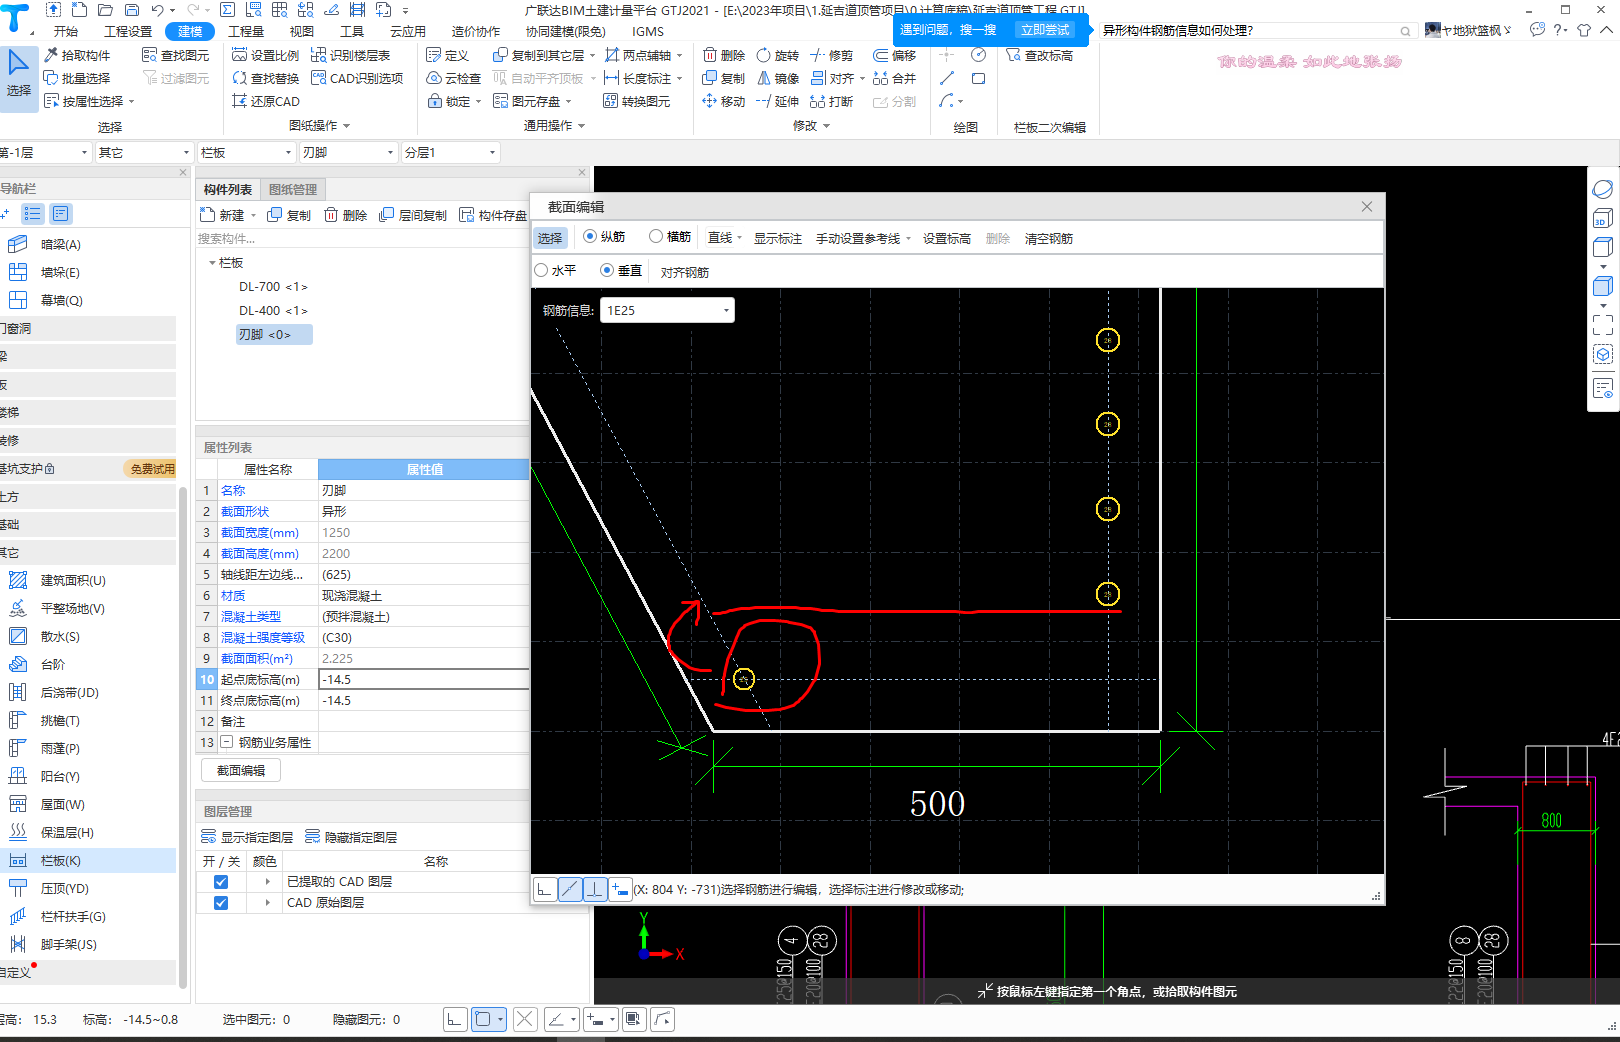This screenshot has width=1620, height=1042.
Task: Click 转换图元 convert element tool
Action: (637, 101)
